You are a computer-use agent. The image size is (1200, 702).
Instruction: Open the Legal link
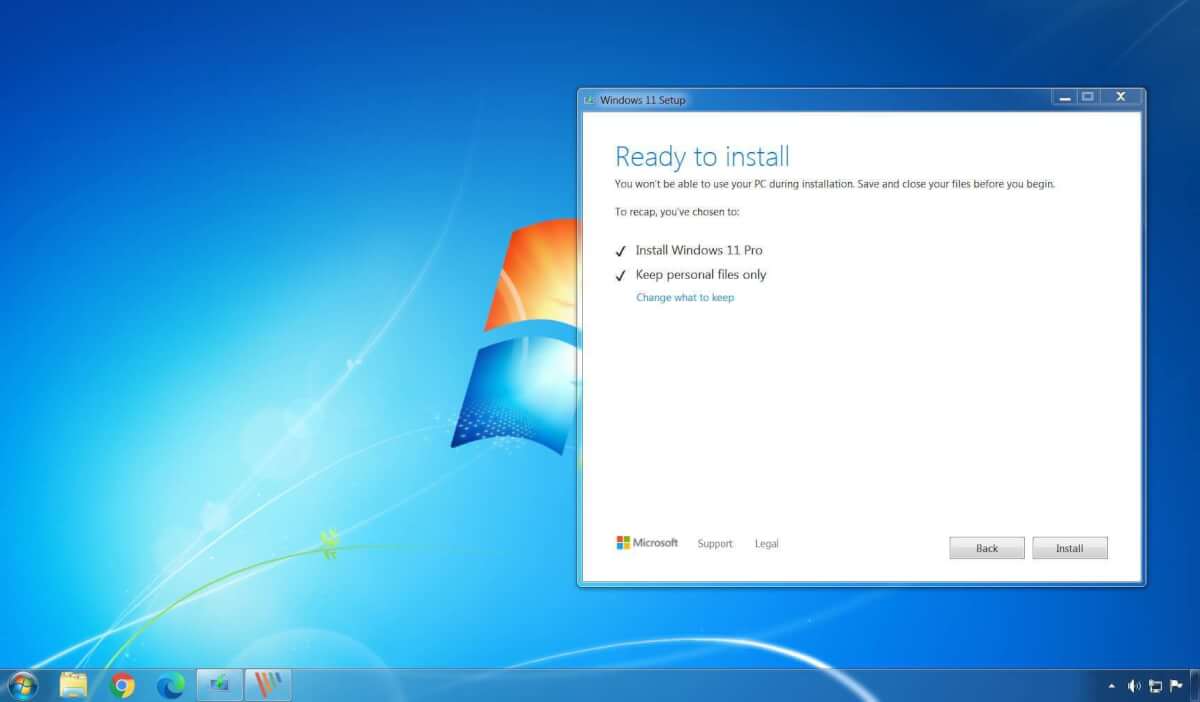tap(767, 544)
